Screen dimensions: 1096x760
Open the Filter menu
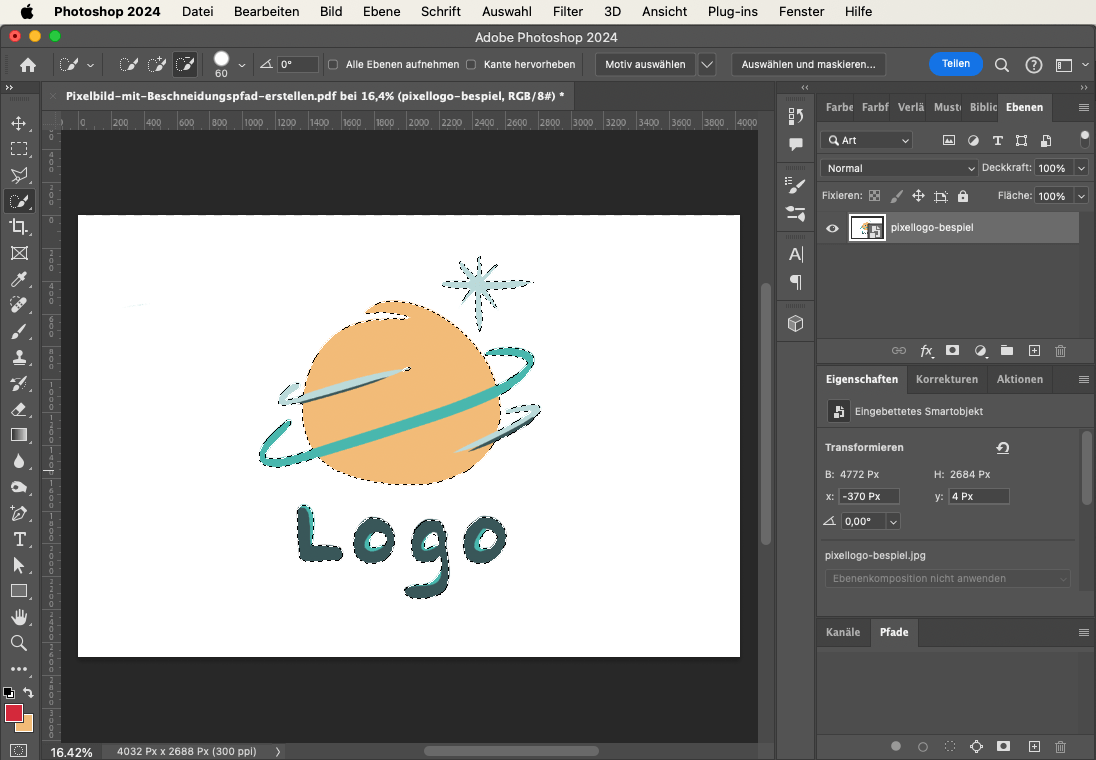(x=568, y=11)
